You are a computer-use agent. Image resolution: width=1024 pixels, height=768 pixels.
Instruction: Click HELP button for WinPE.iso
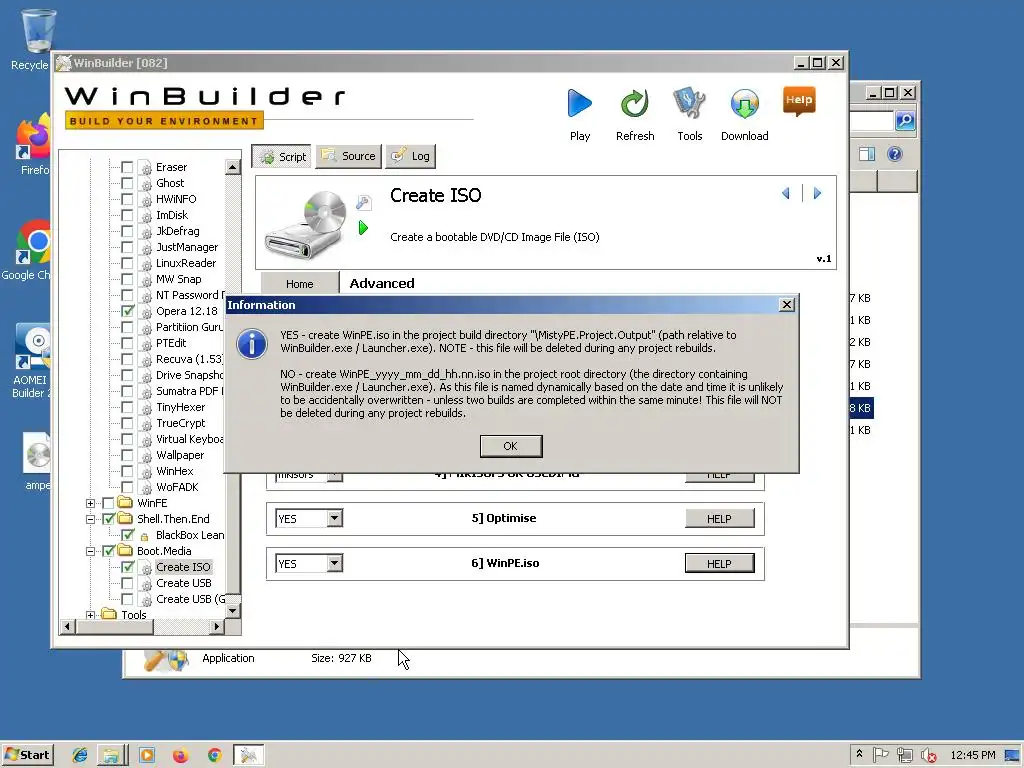[x=719, y=563]
